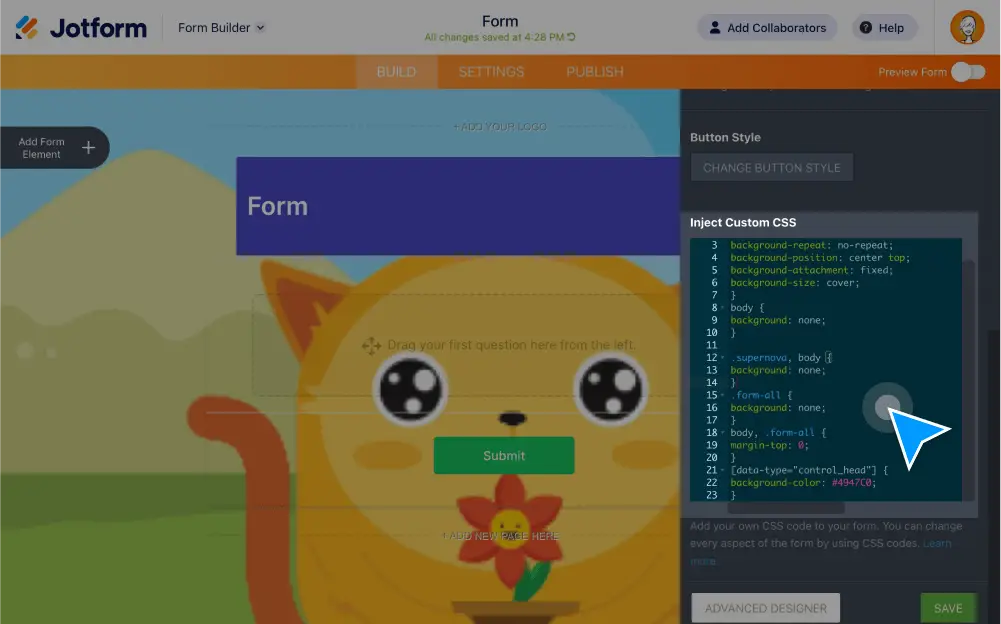The width and height of the screenshot is (1001, 624).
Task: Select the BUILD tab
Action: coord(396,71)
